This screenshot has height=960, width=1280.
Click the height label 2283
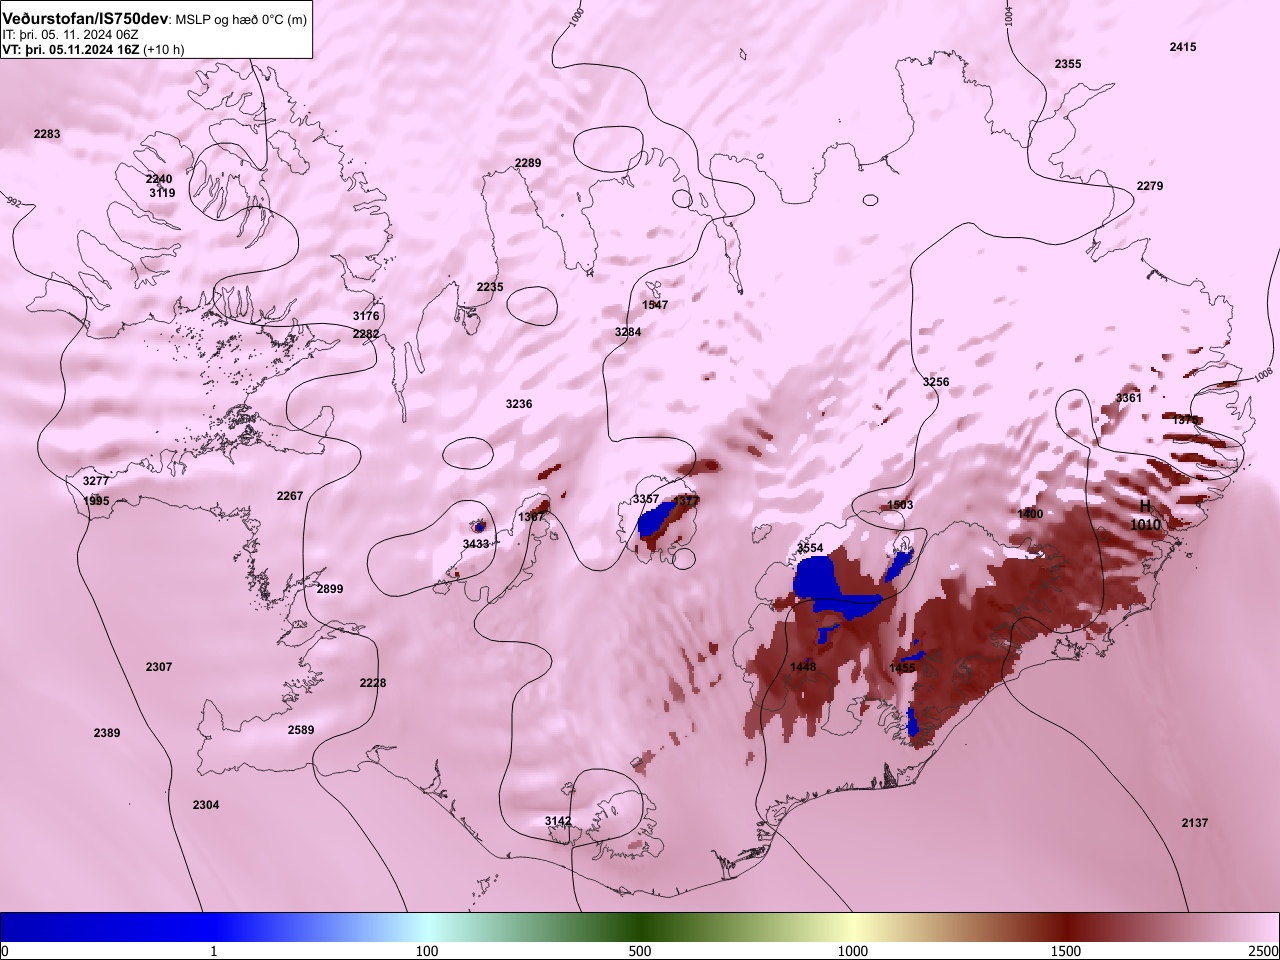(47, 134)
